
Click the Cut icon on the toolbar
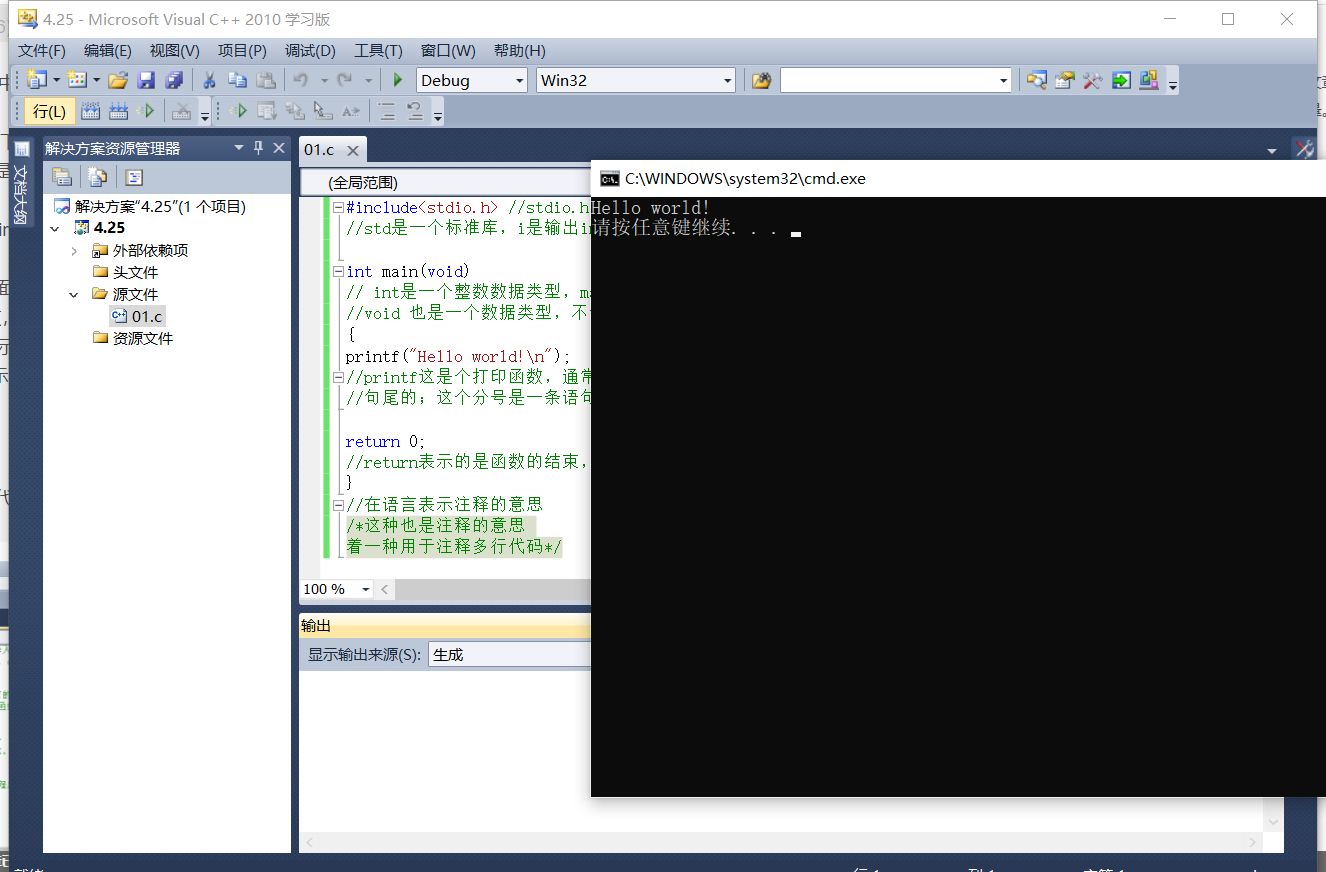click(x=209, y=80)
